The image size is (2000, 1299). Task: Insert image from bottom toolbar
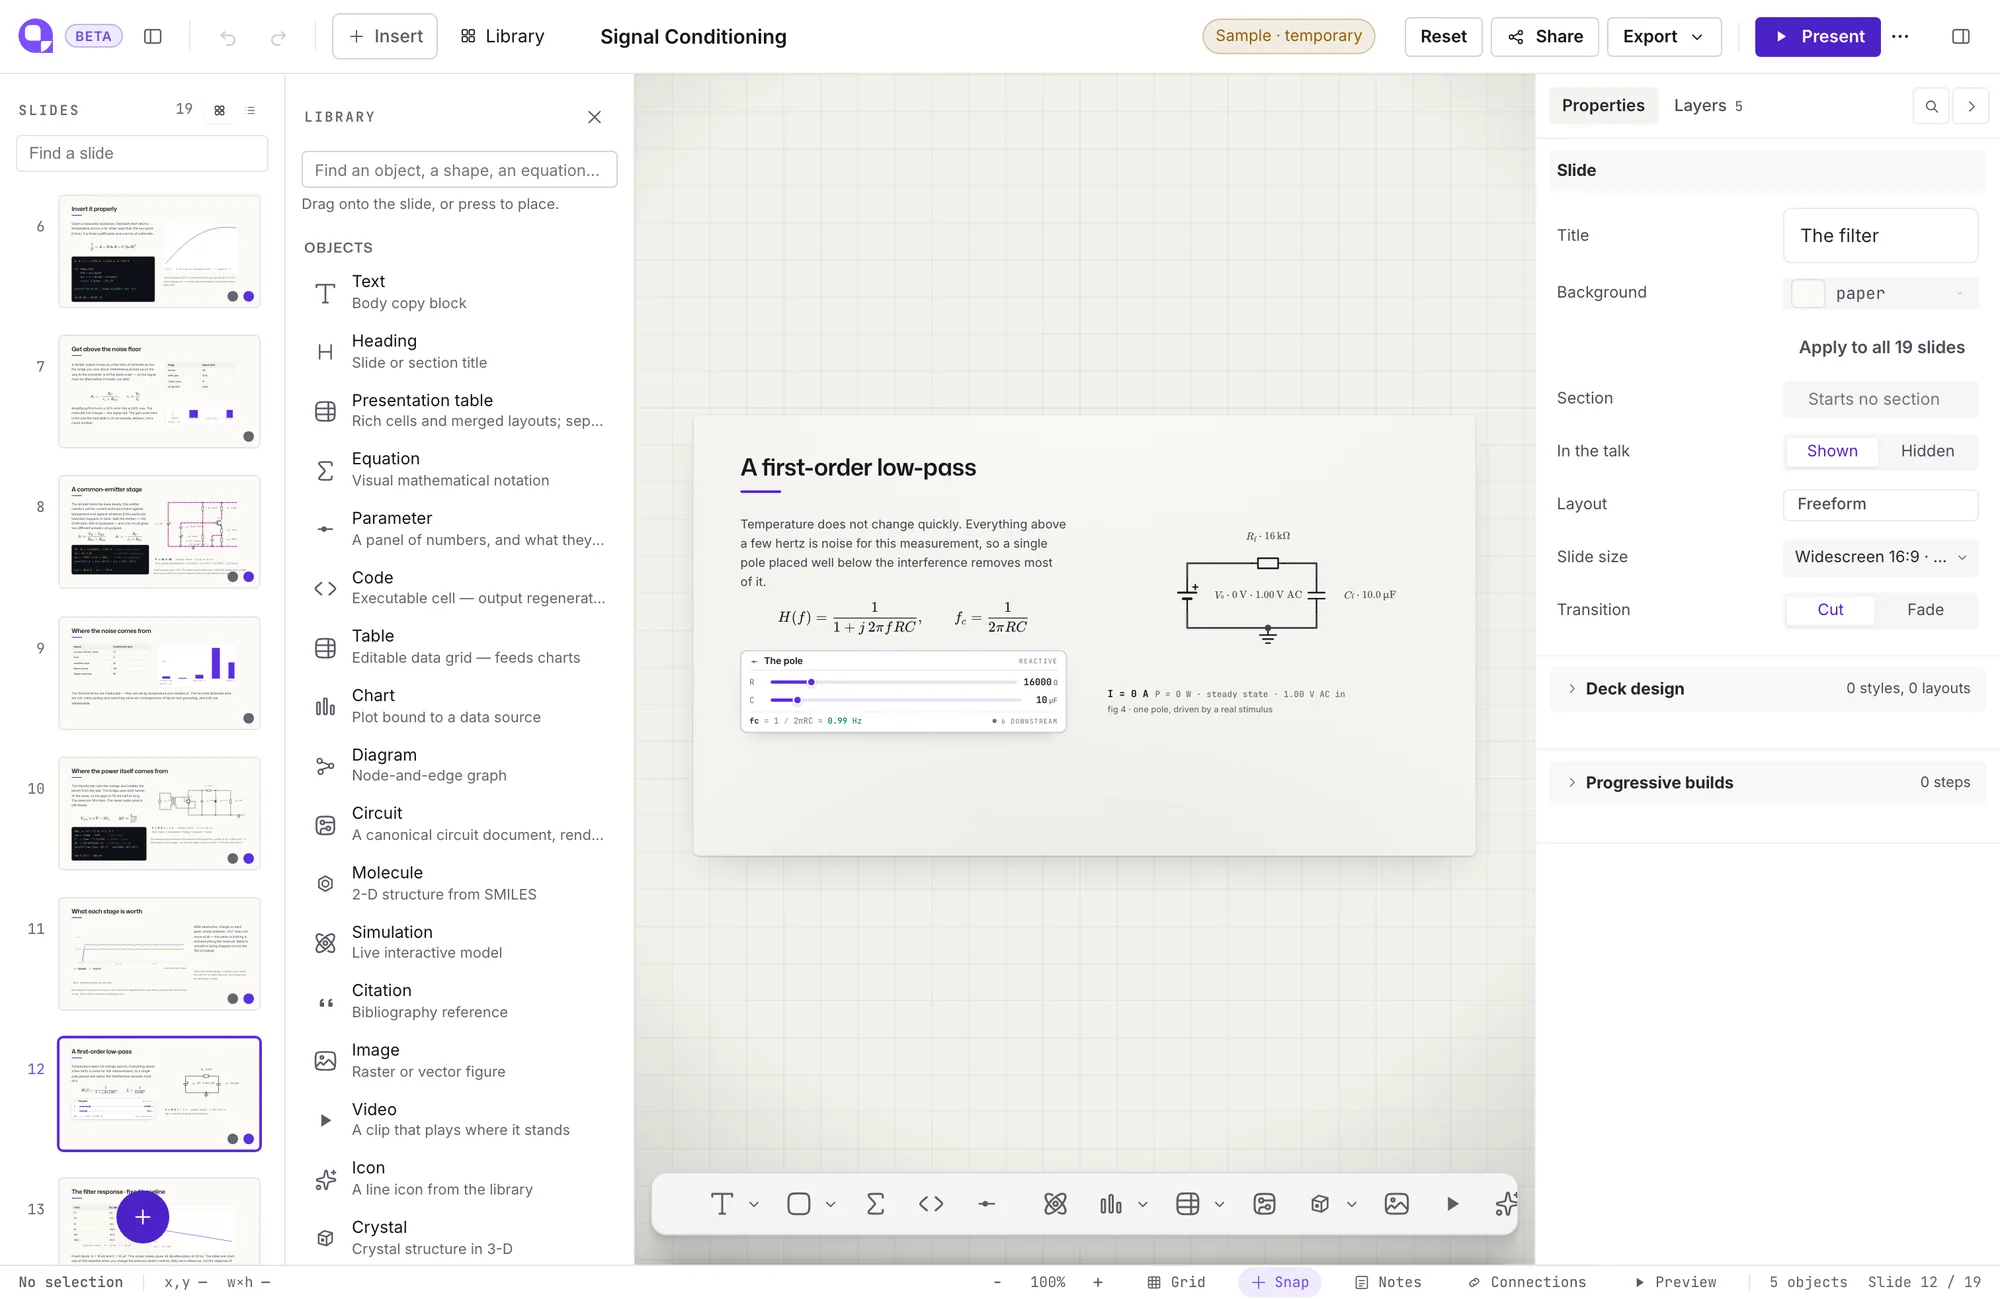[1397, 1204]
